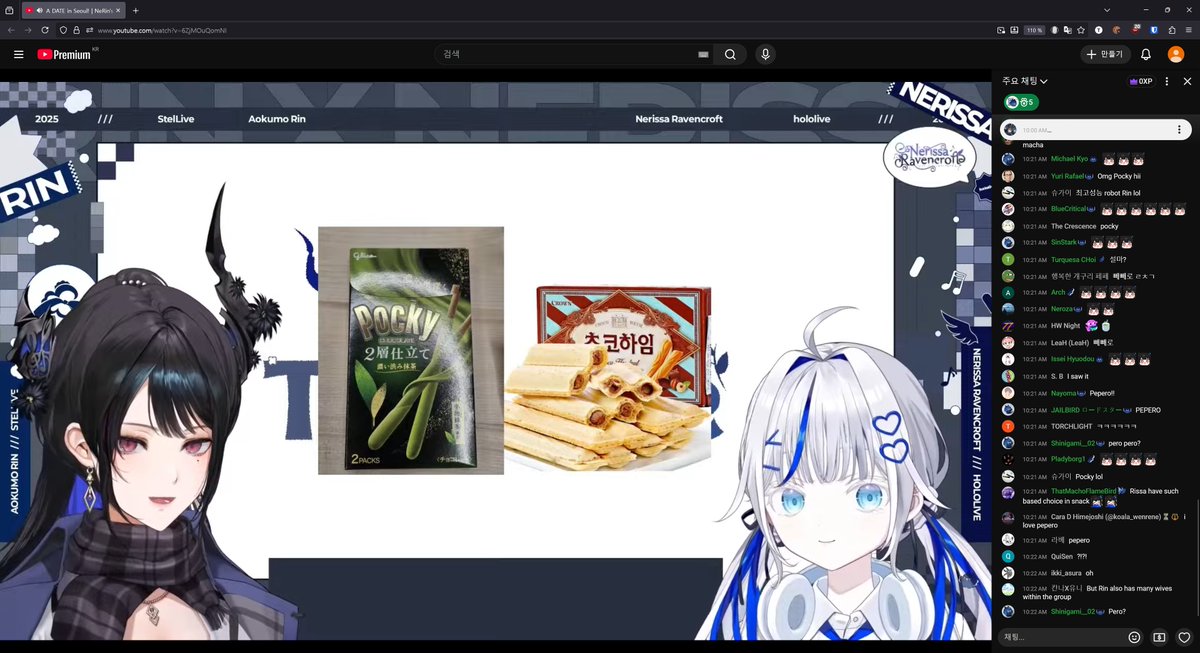The height and width of the screenshot is (653, 1200).
Task: Open page translation icon in address bar
Action: click(x=1068, y=30)
